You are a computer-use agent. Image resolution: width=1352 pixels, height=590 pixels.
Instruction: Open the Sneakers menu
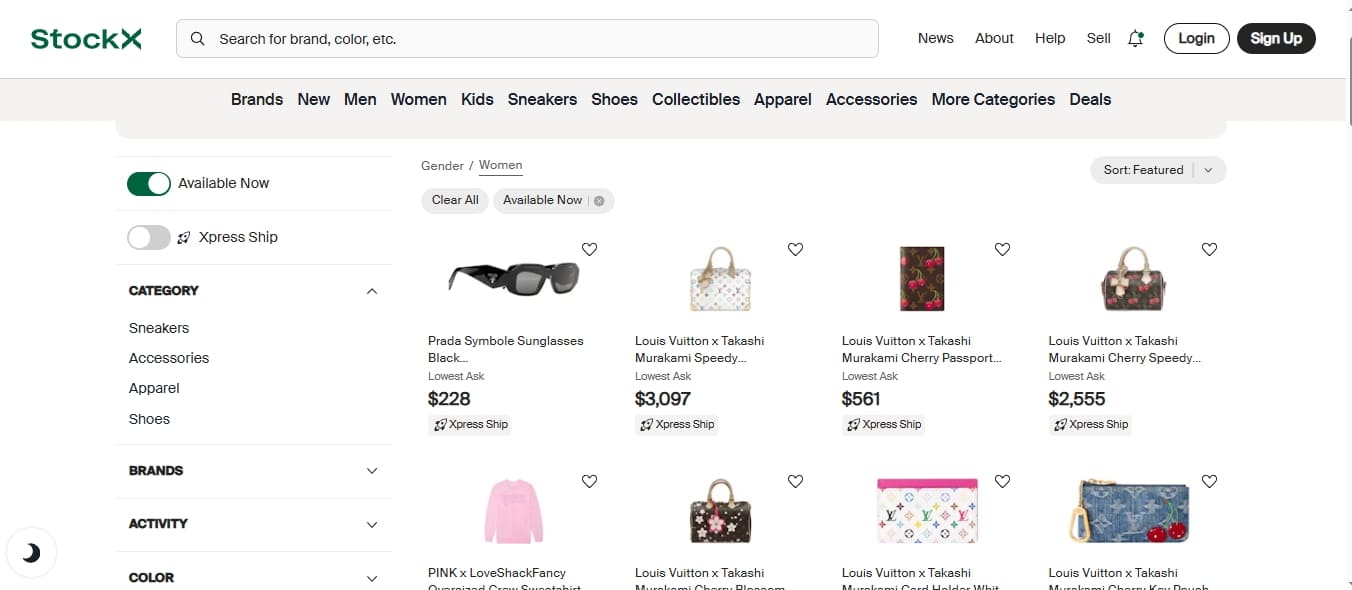[542, 99]
